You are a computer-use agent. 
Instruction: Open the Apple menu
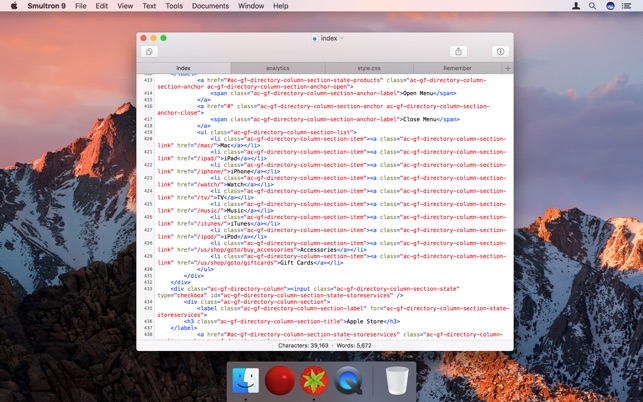pos(14,6)
